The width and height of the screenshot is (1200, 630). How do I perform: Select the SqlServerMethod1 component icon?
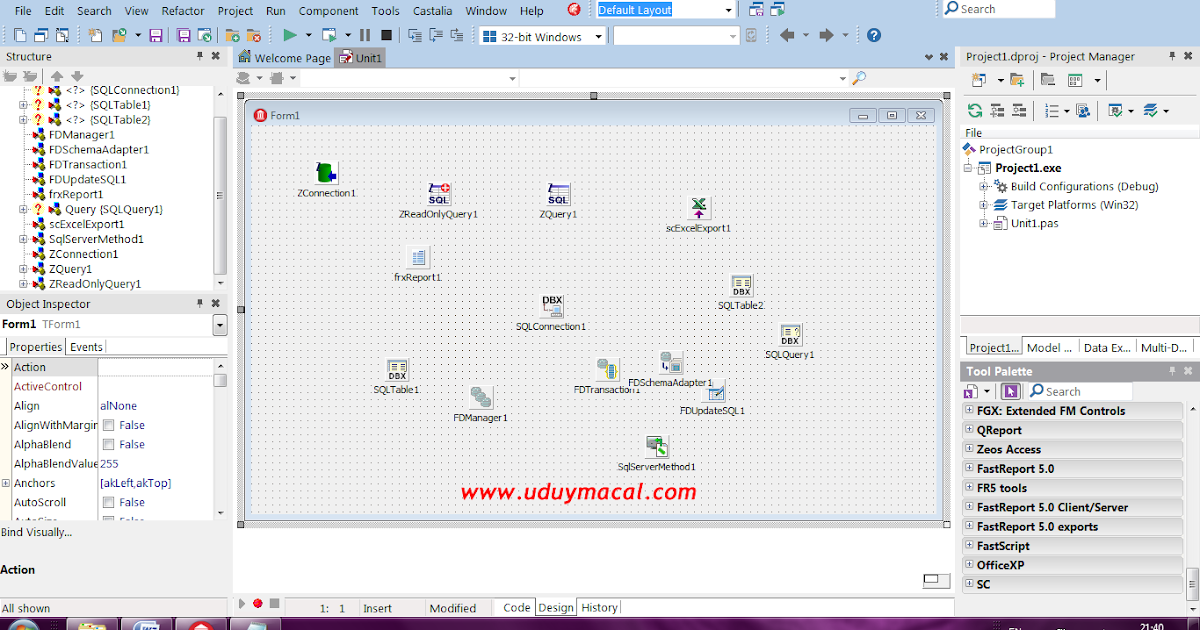pyautogui.click(x=656, y=447)
